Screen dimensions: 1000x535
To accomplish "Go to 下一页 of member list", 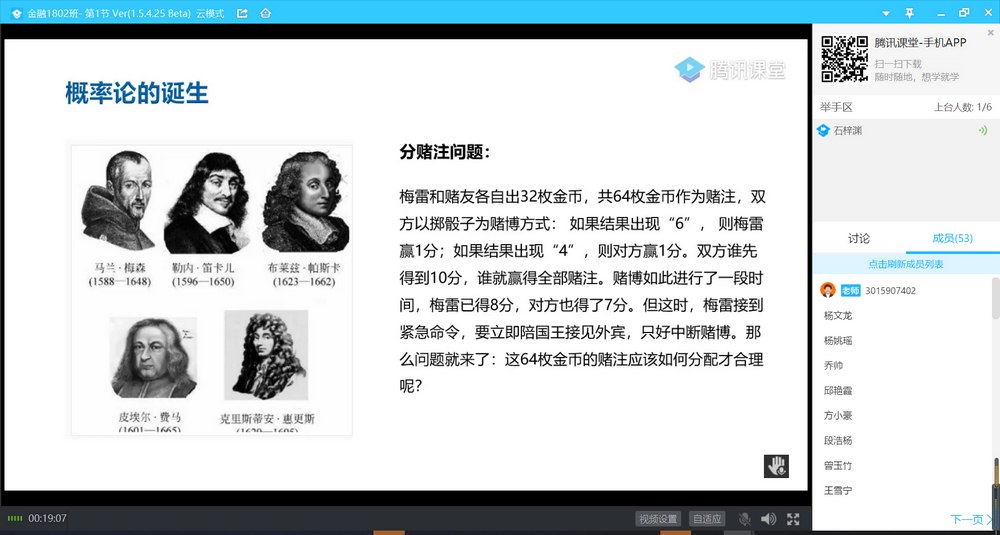I will click(971, 520).
